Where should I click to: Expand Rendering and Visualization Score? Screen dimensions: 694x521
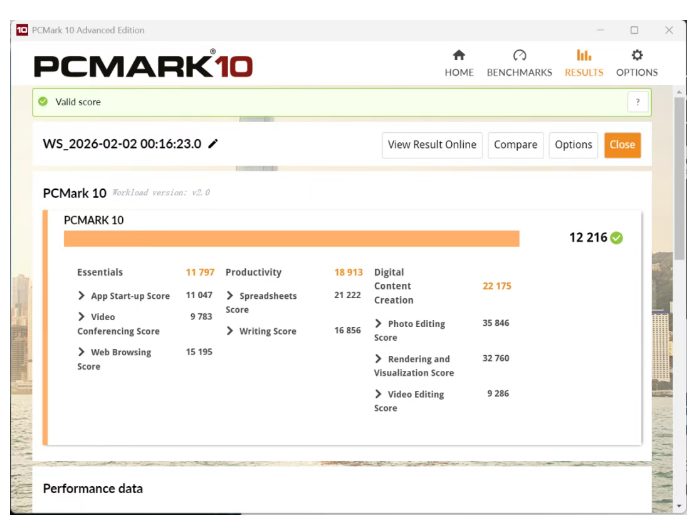click(379, 359)
